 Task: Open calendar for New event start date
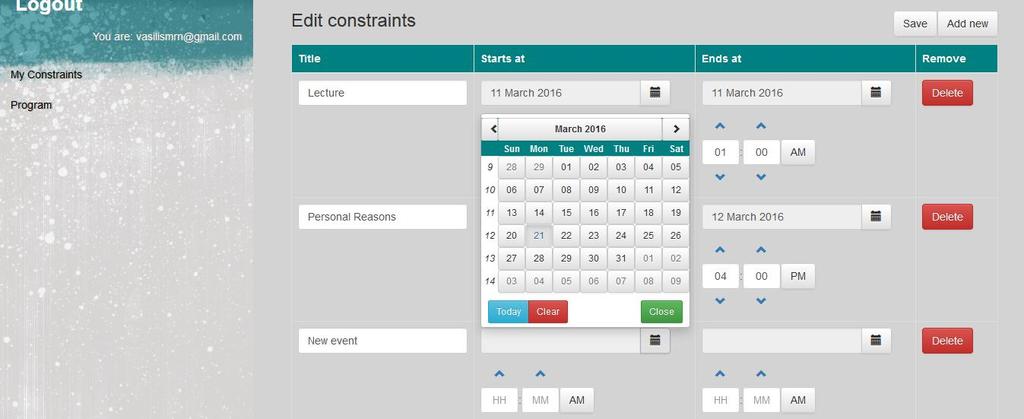[655, 341]
